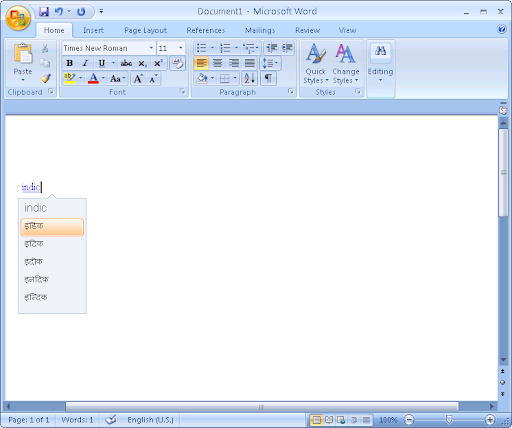The height and width of the screenshot is (428, 512).
Task: Toggle subscript formatting
Action: [142, 63]
